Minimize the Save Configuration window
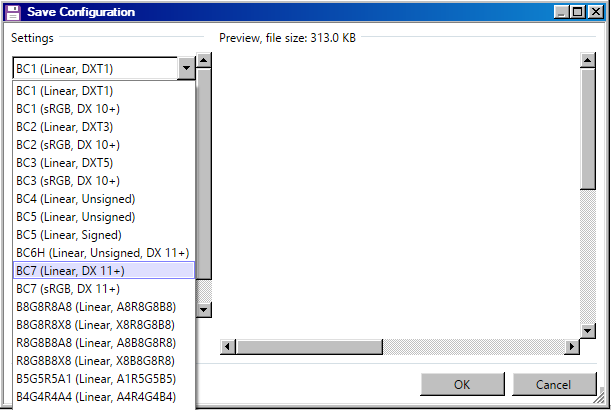 pos(561,12)
